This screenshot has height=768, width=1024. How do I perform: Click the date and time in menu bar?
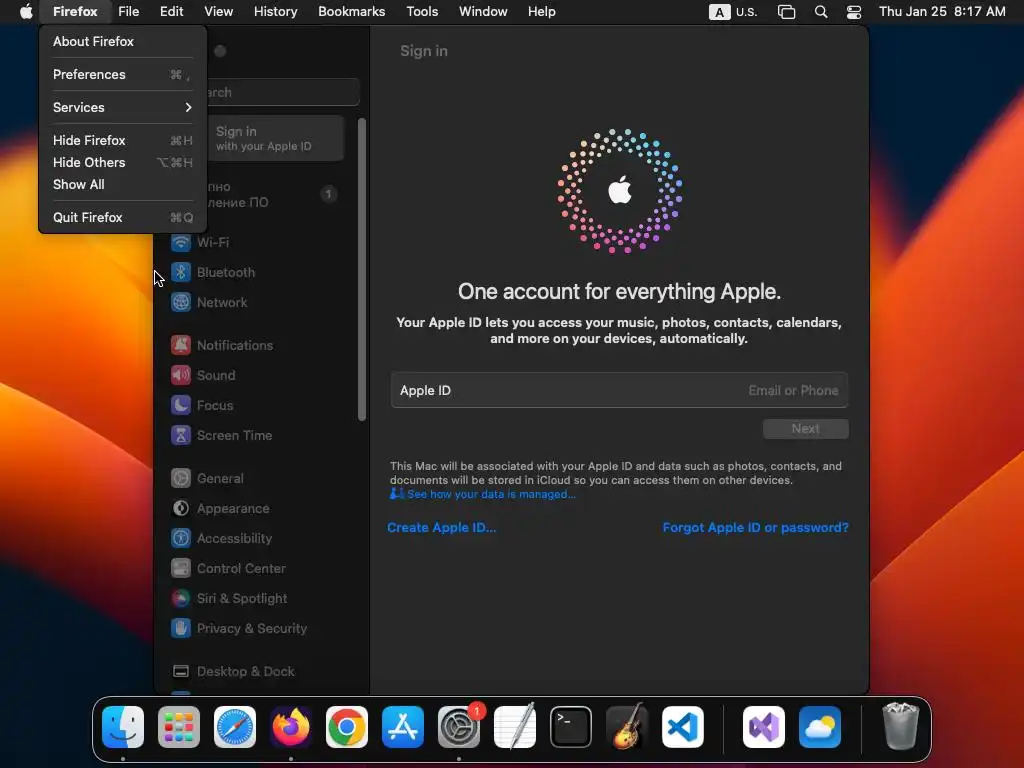942,11
